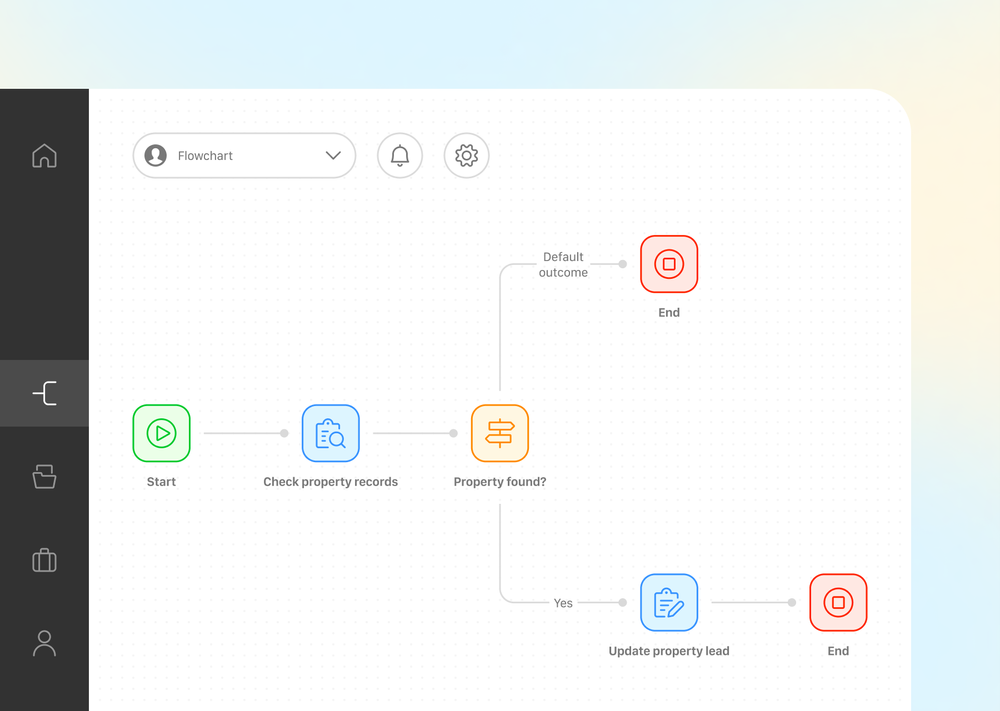Click the Yes branch label
Image resolution: width=1000 pixels, height=711 pixels.
tap(563, 603)
